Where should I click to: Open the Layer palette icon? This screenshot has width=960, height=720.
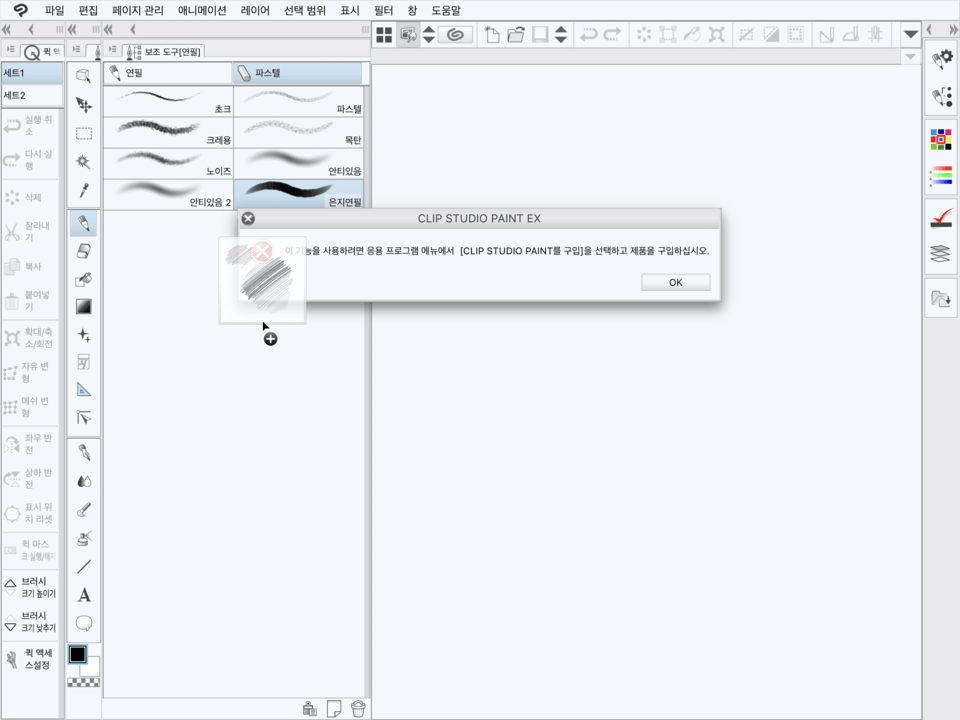coord(940,254)
